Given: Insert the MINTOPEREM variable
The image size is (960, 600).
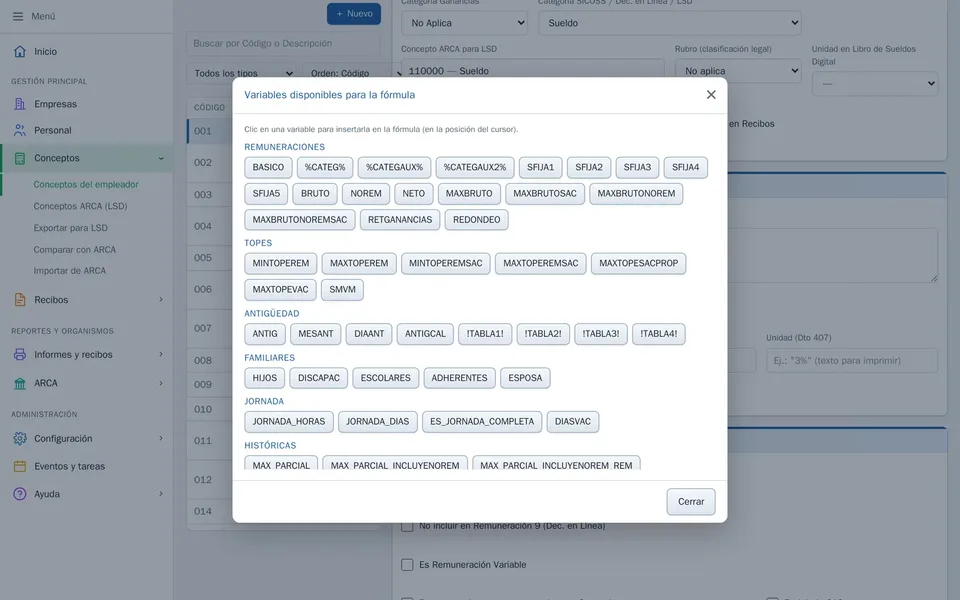Looking at the screenshot, I should click(280, 263).
